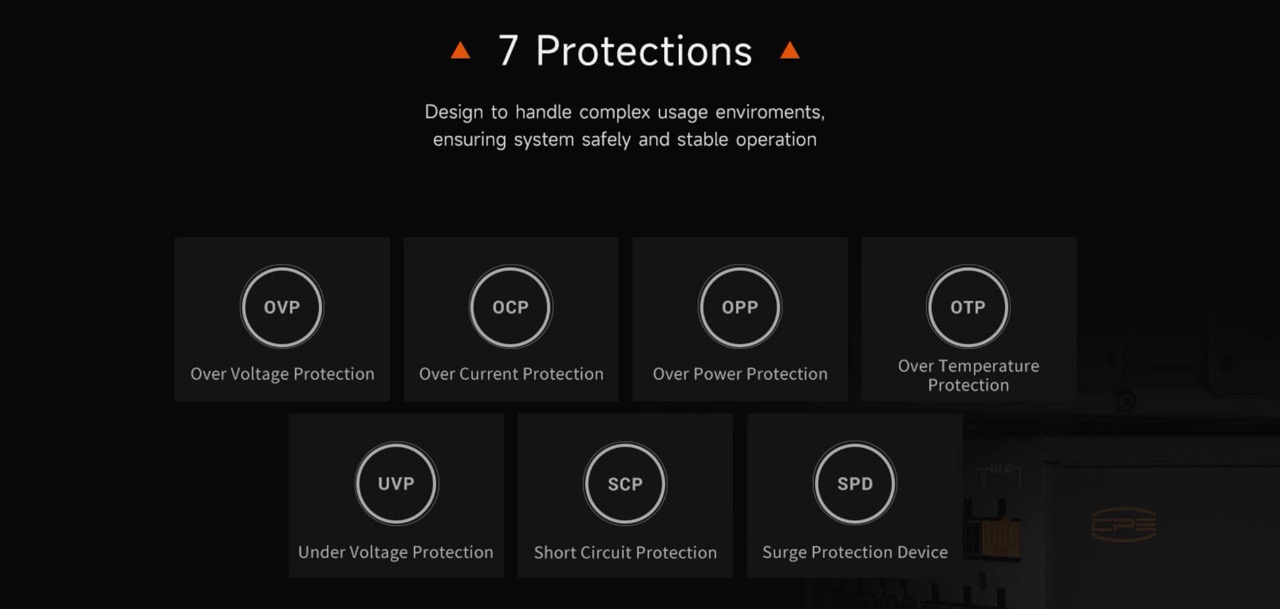Click the OVP circle icon
The width and height of the screenshot is (1280, 609).
coord(282,307)
